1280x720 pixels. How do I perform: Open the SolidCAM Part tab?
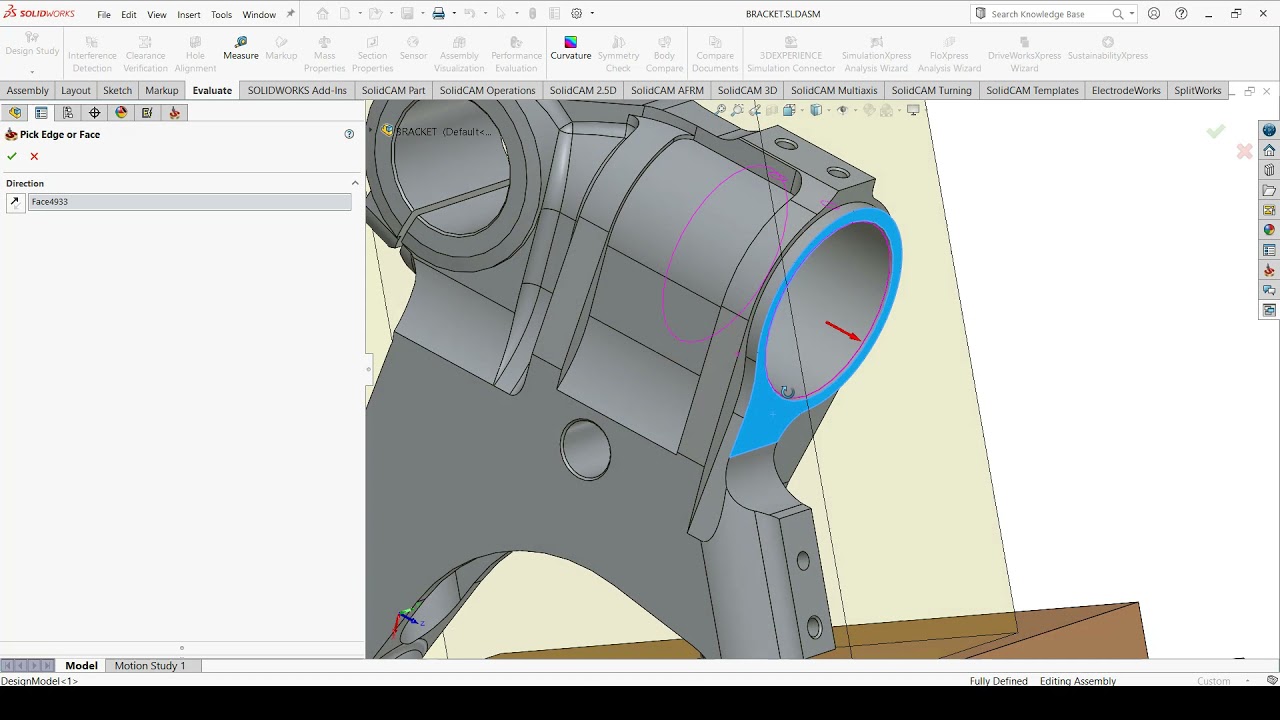[x=393, y=90]
